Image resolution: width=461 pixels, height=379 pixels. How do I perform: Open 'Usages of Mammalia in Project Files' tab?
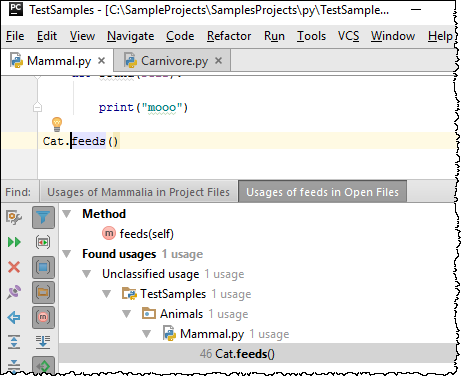pos(139,192)
